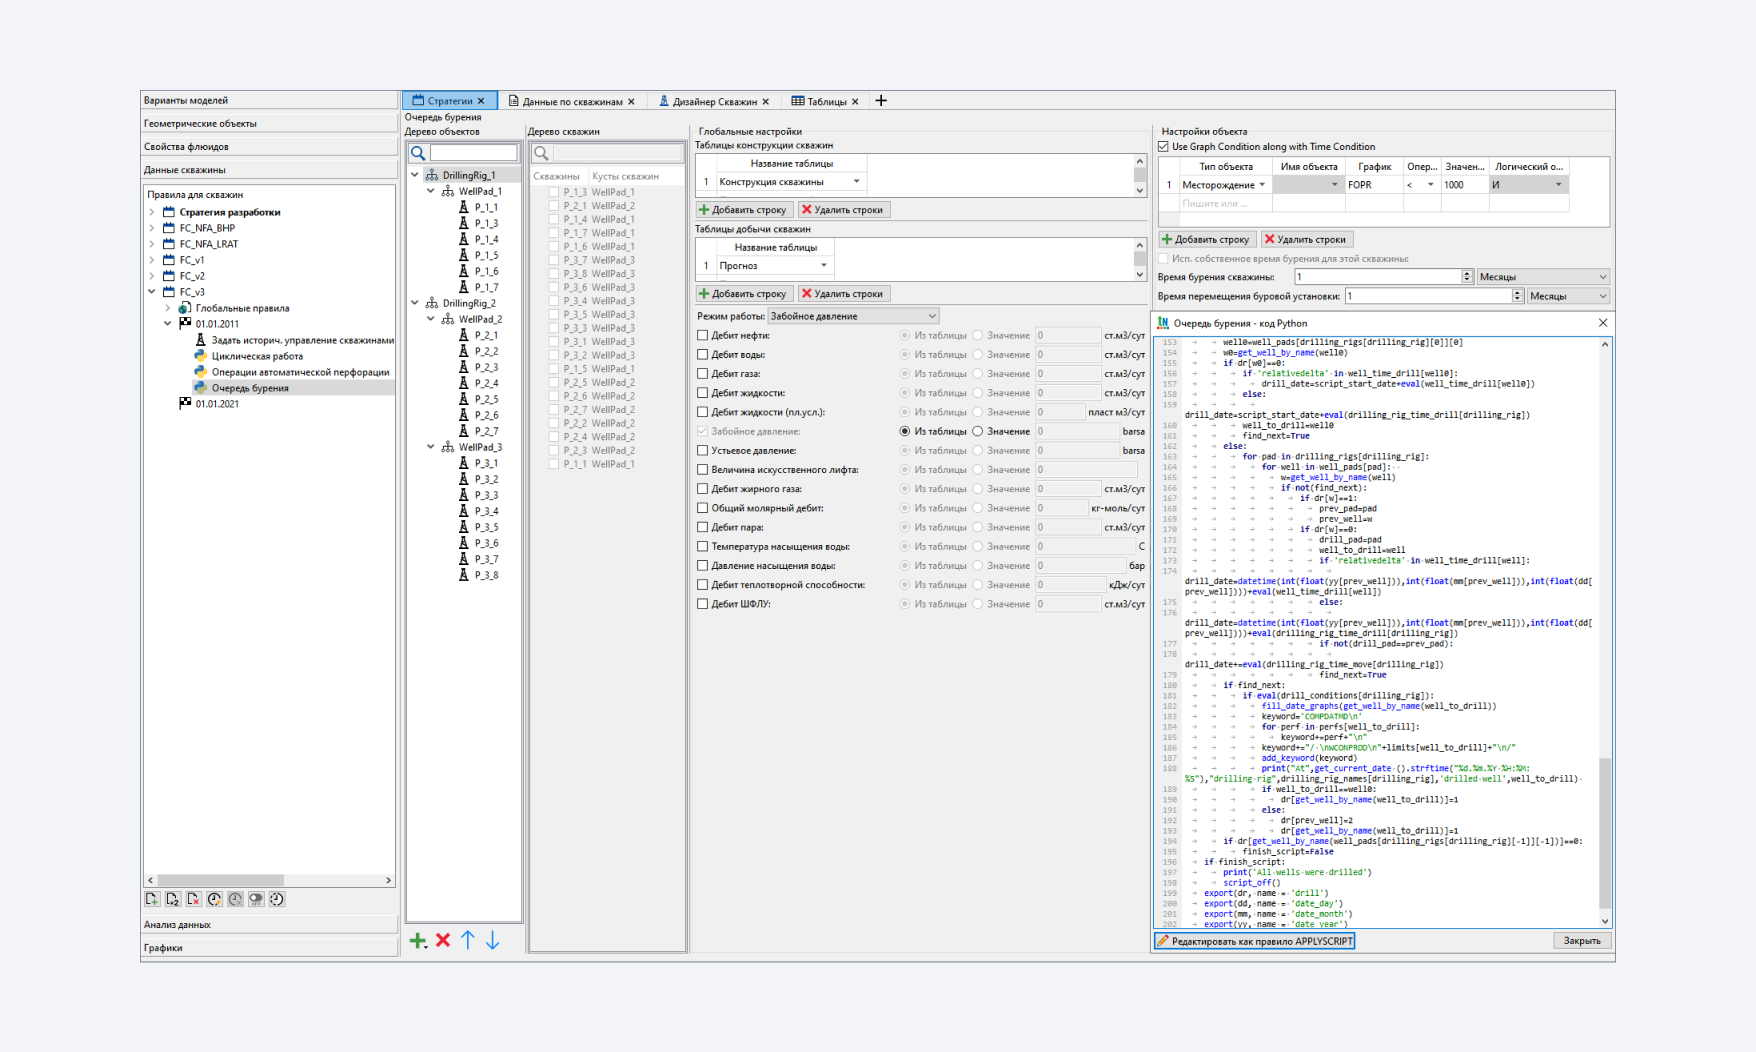Screen dimensions: 1756x1052
Task: Select the Циклическая работа python rule
Action: (x=257, y=356)
